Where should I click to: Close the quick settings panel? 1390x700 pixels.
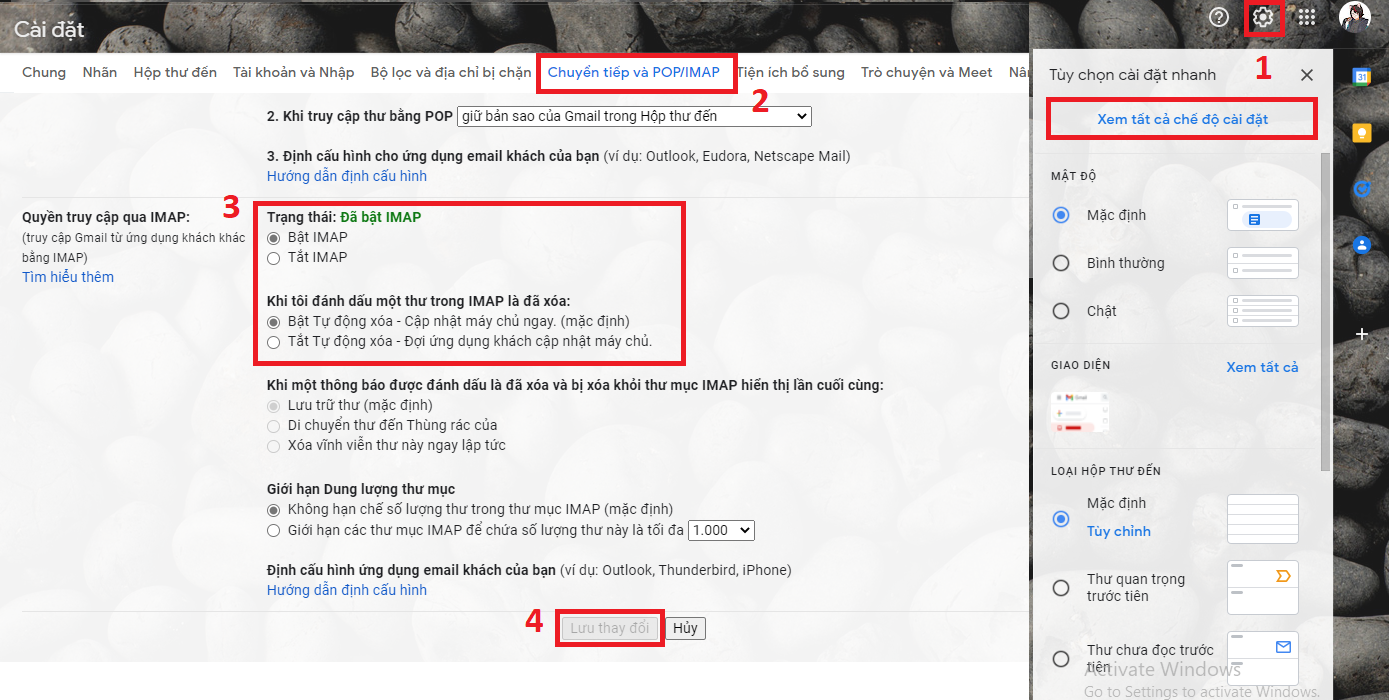coord(1307,75)
